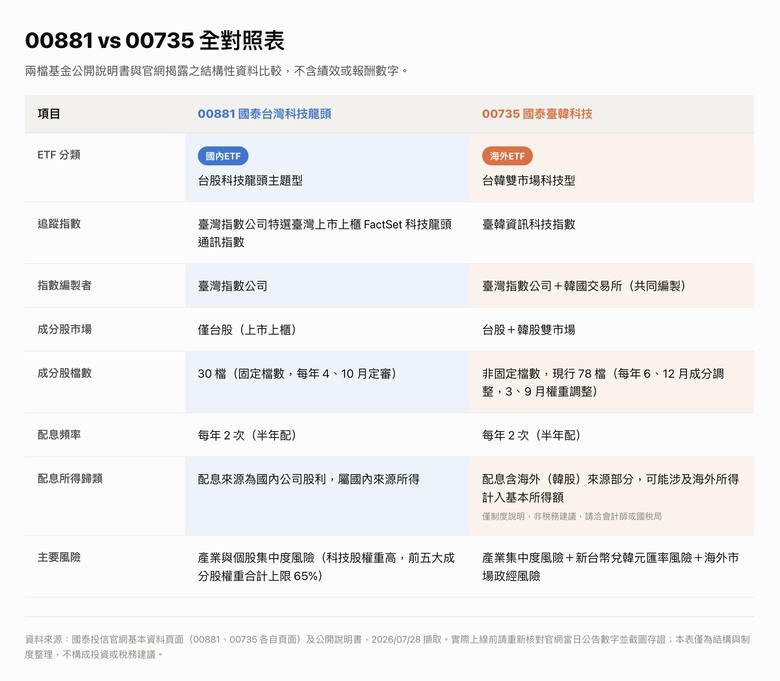The image size is (780, 681).
Task: Click the subtitle about 公開說明書 structural data
Action: click(217, 71)
